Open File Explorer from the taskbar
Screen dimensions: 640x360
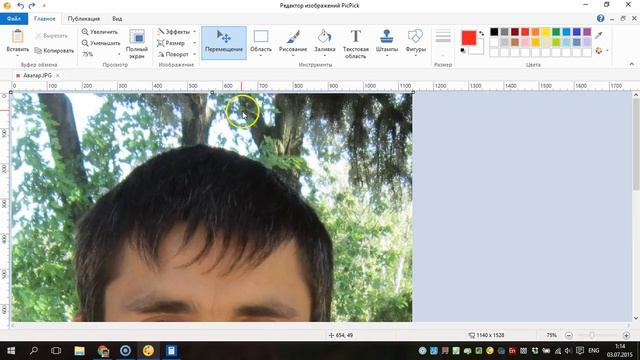click(x=79, y=351)
